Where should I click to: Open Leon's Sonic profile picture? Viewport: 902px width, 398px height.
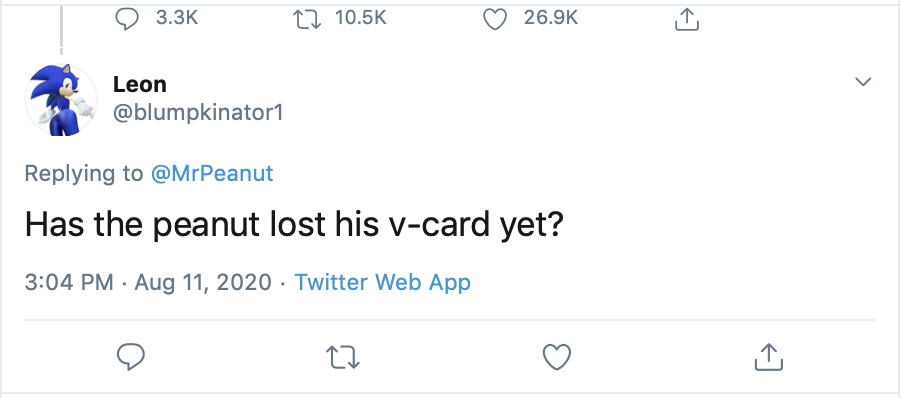pyautogui.click(x=60, y=100)
